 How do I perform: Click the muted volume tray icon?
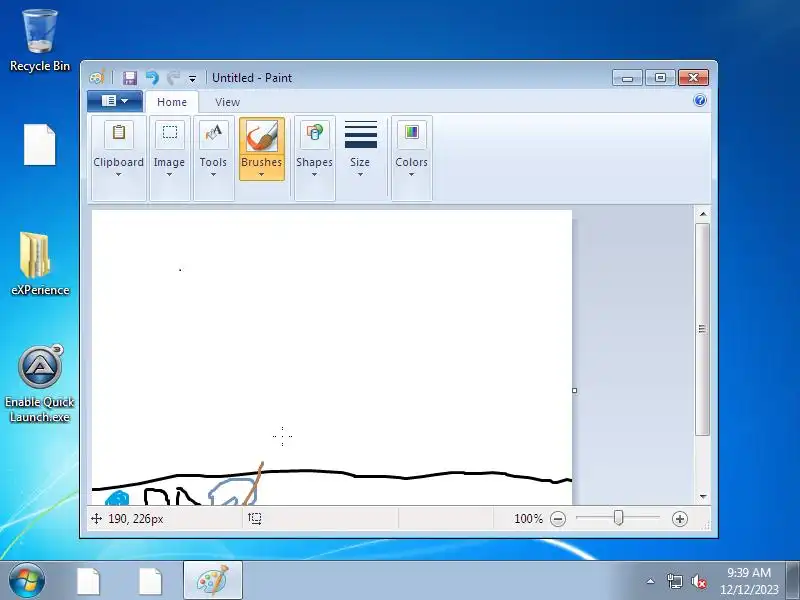pyautogui.click(x=698, y=581)
